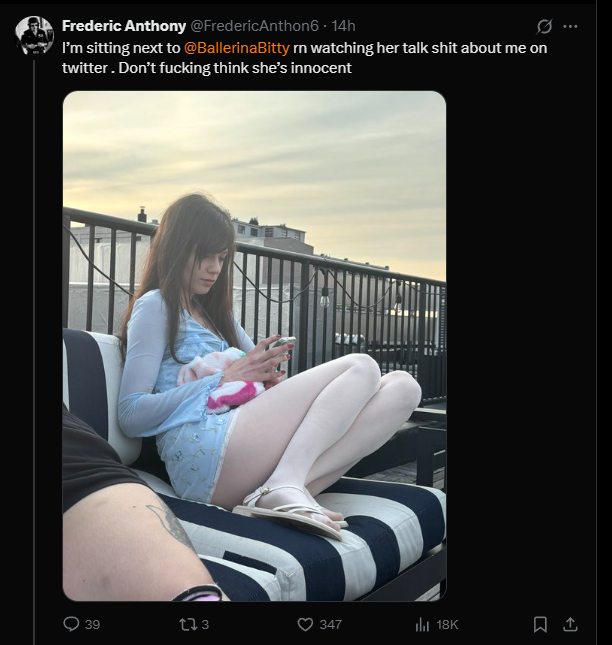Like the post with the heart icon
Viewport: 612px width, 645px height.
click(x=305, y=624)
